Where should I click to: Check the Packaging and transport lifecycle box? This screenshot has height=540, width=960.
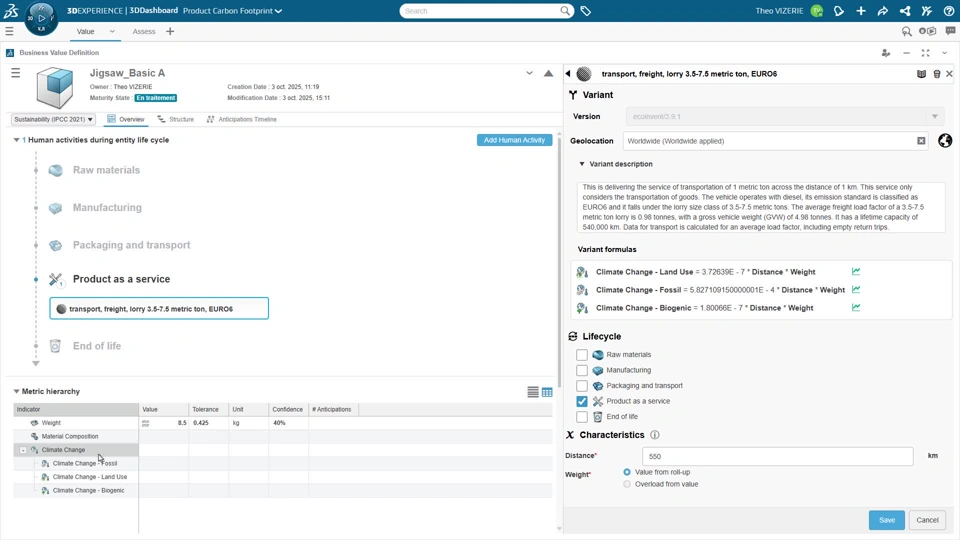coord(582,386)
